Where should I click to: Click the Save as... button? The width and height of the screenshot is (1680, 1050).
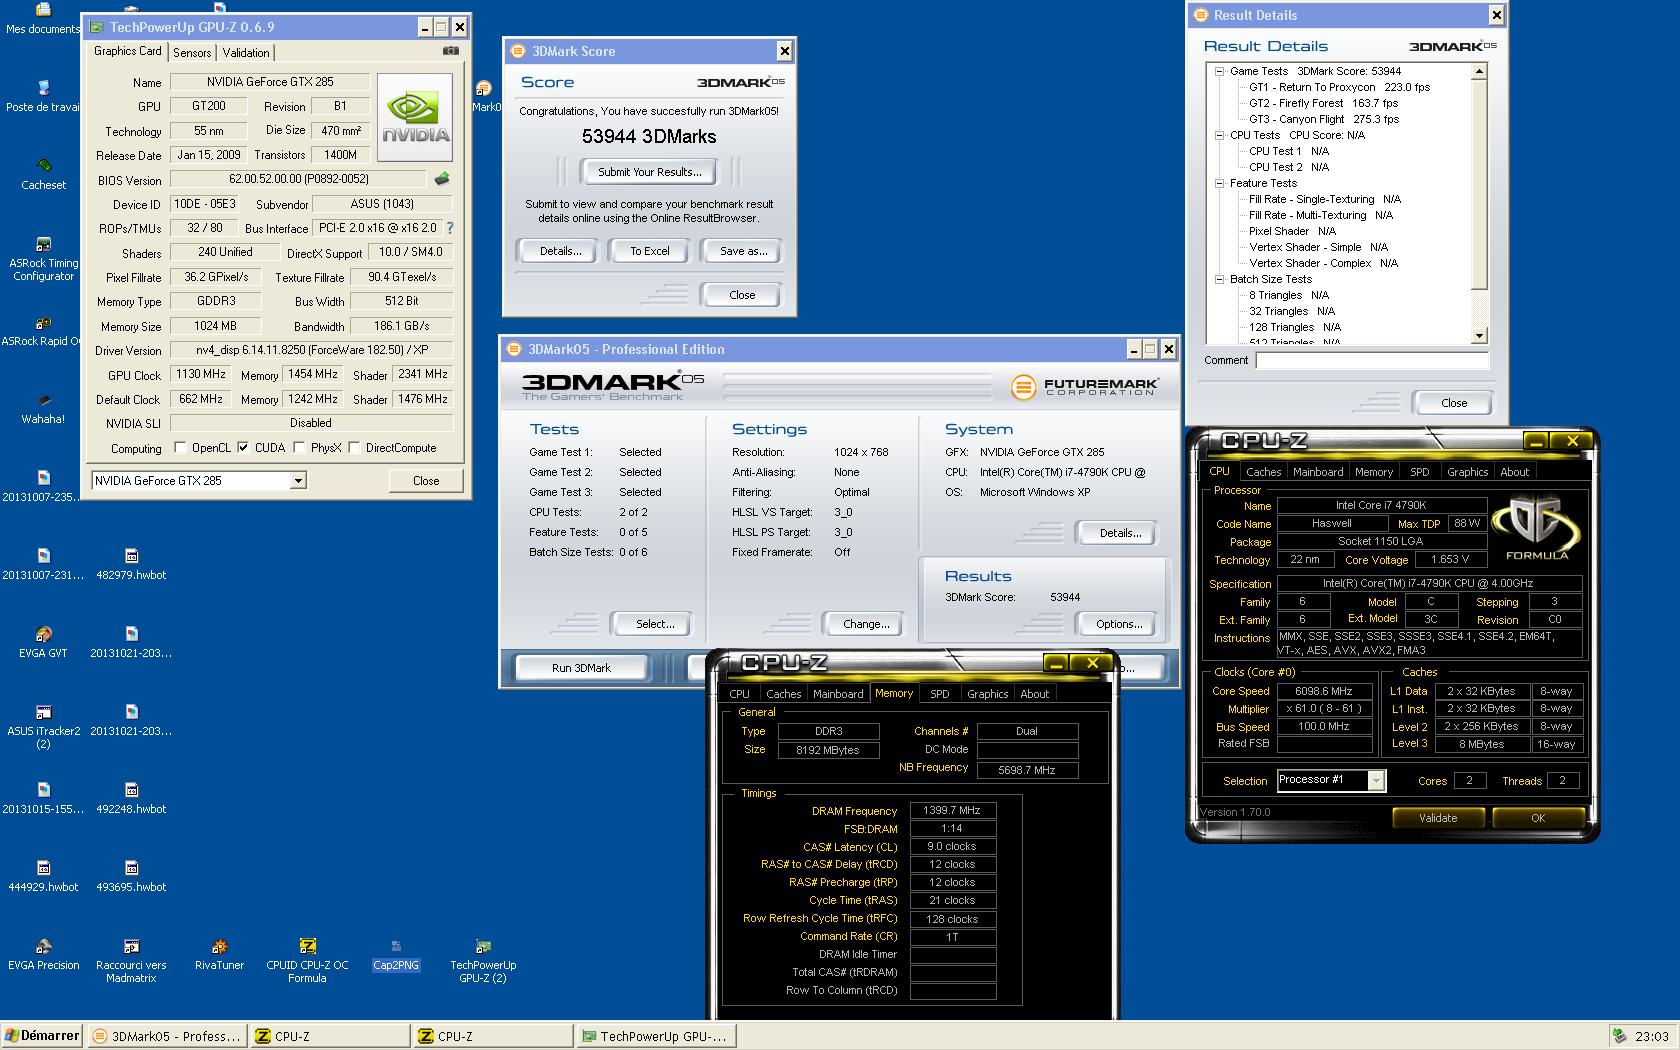click(744, 251)
